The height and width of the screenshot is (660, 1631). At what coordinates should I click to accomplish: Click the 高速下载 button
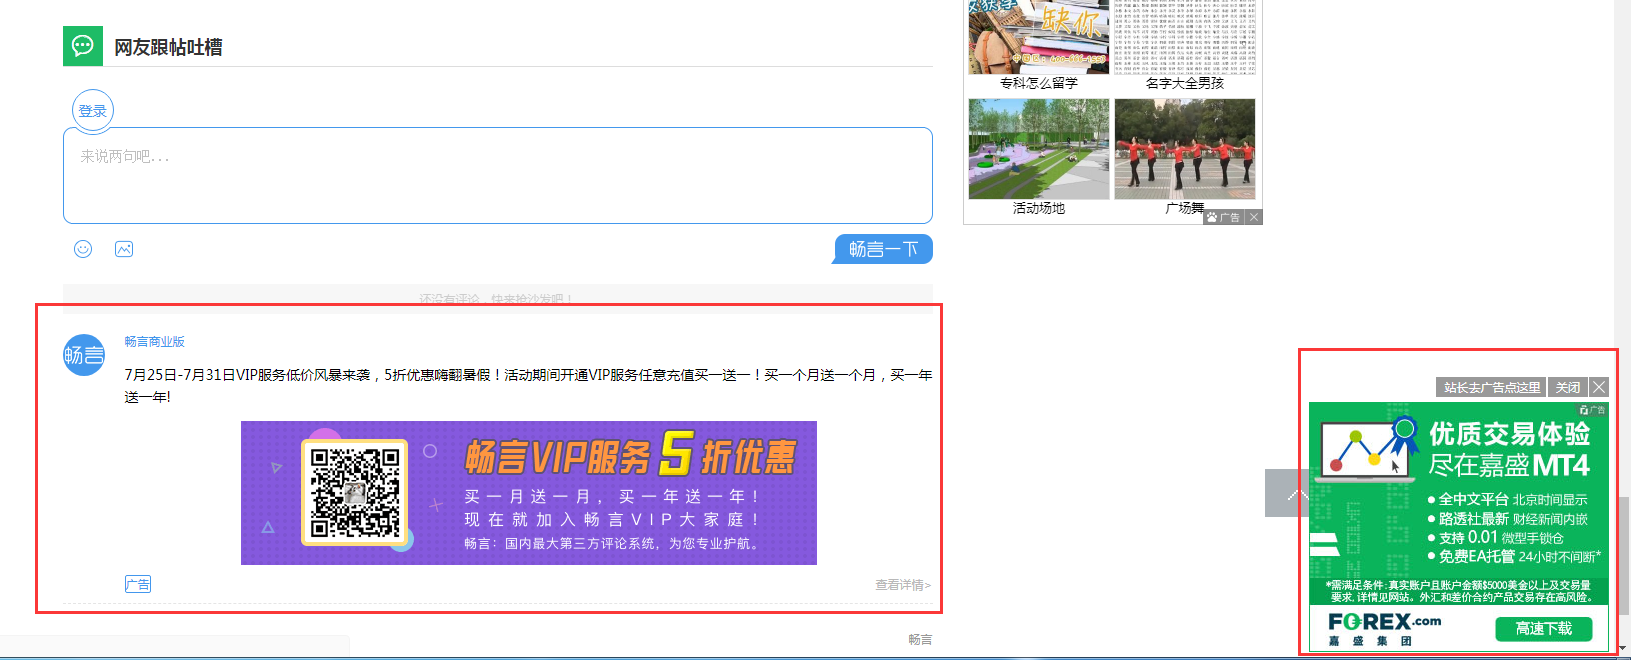click(1544, 629)
